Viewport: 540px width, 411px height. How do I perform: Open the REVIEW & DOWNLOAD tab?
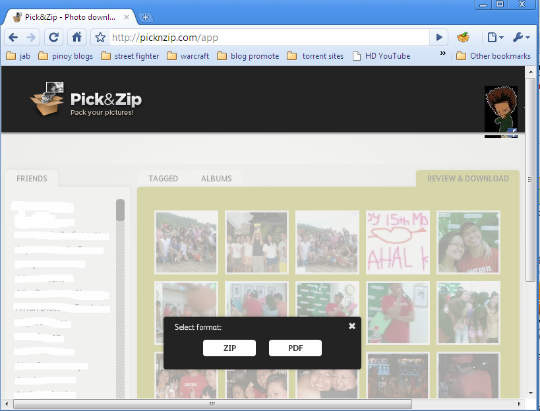point(468,178)
